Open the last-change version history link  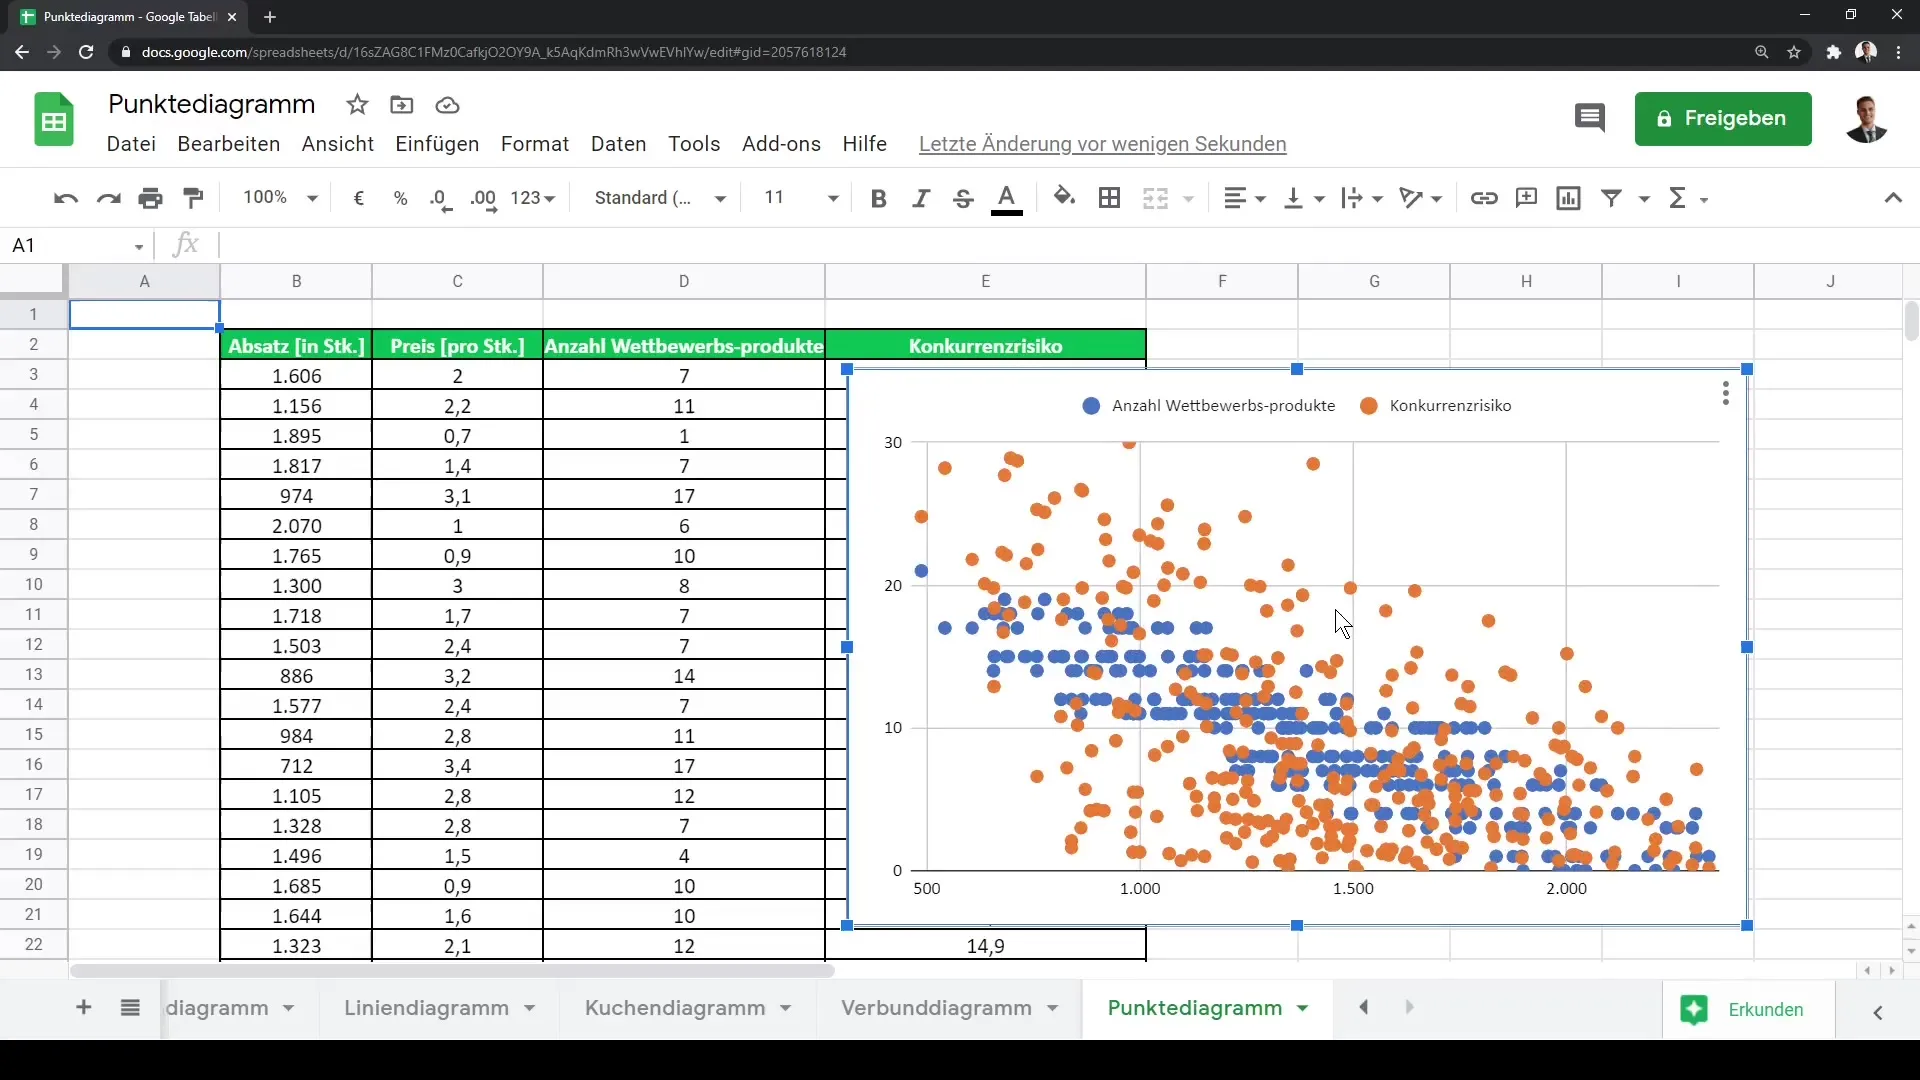(1102, 144)
